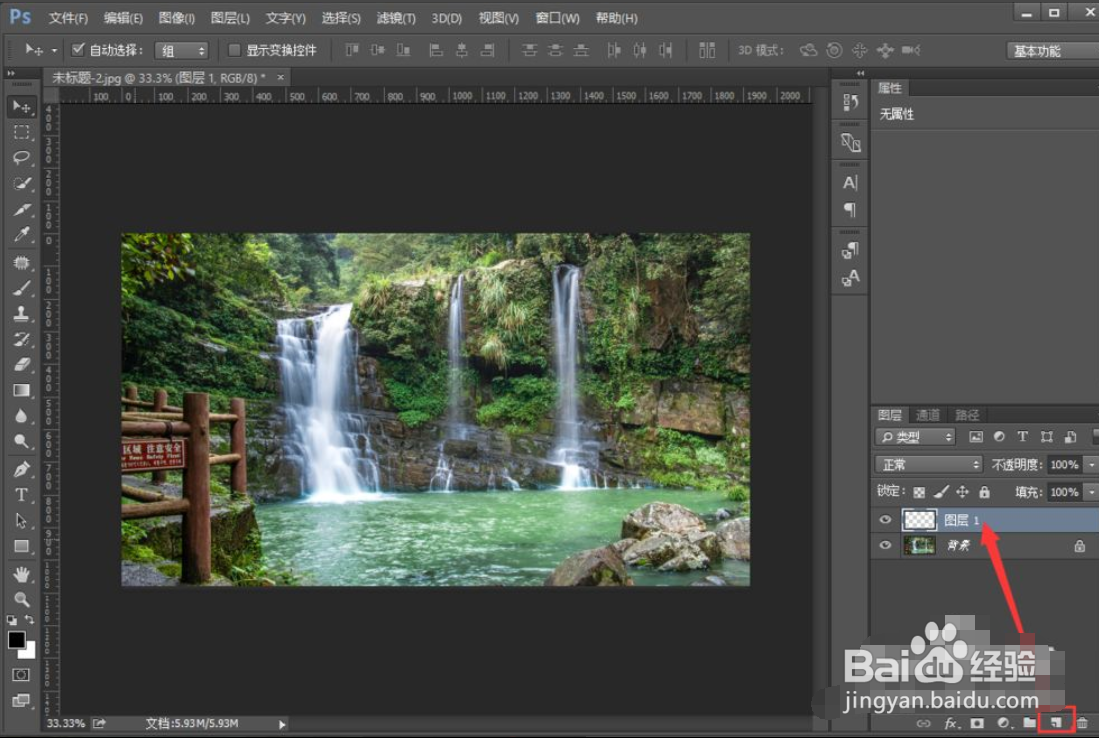Select the Hand tool
The height and width of the screenshot is (738, 1099).
click(x=21, y=574)
